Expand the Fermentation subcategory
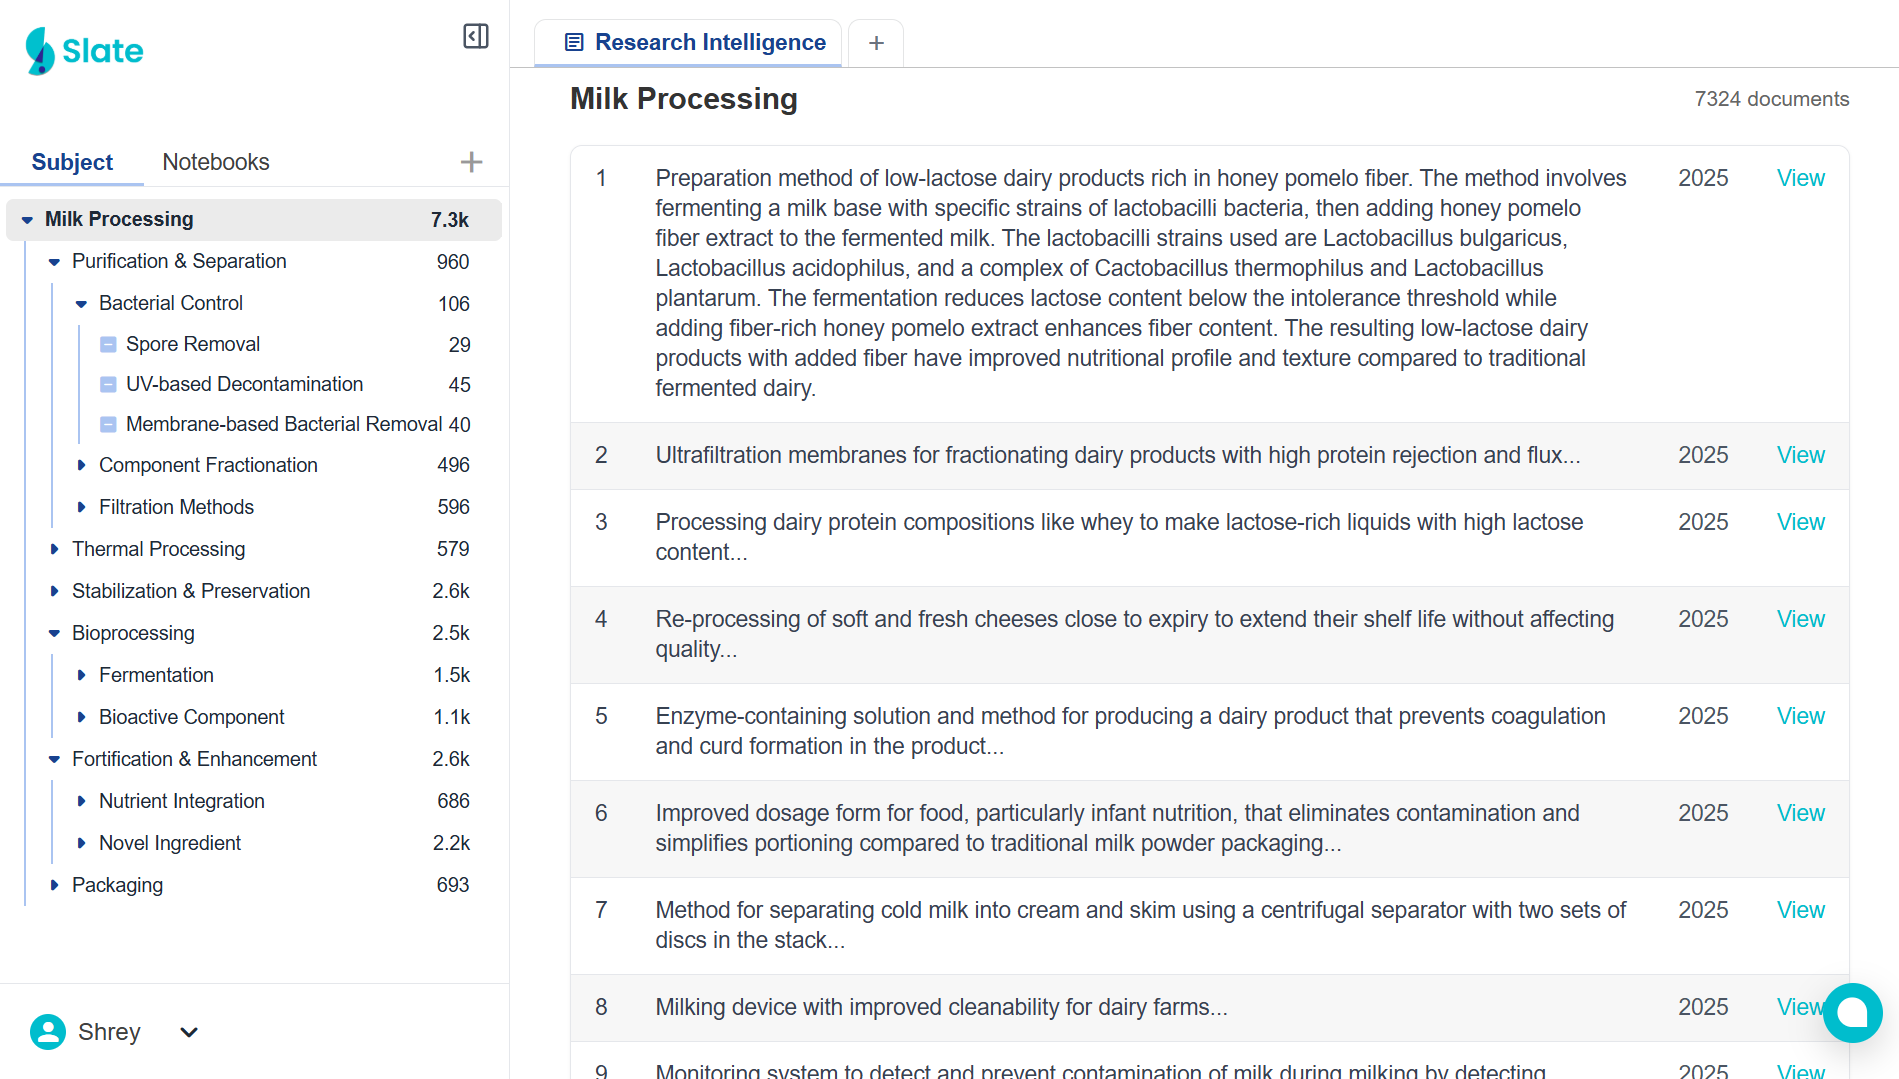 (x=82, y=675)
